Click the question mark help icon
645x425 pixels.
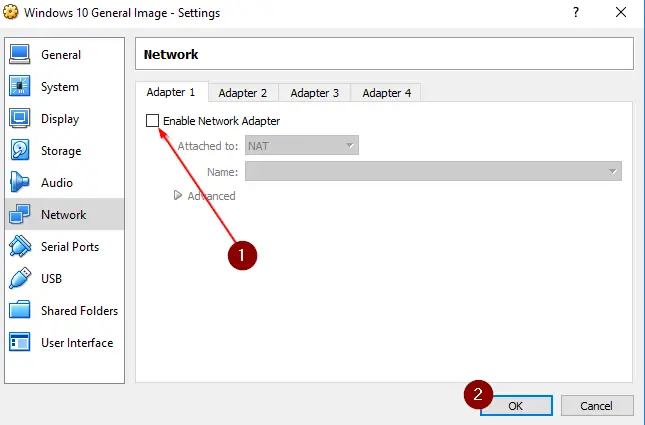(x=576, y=12)
